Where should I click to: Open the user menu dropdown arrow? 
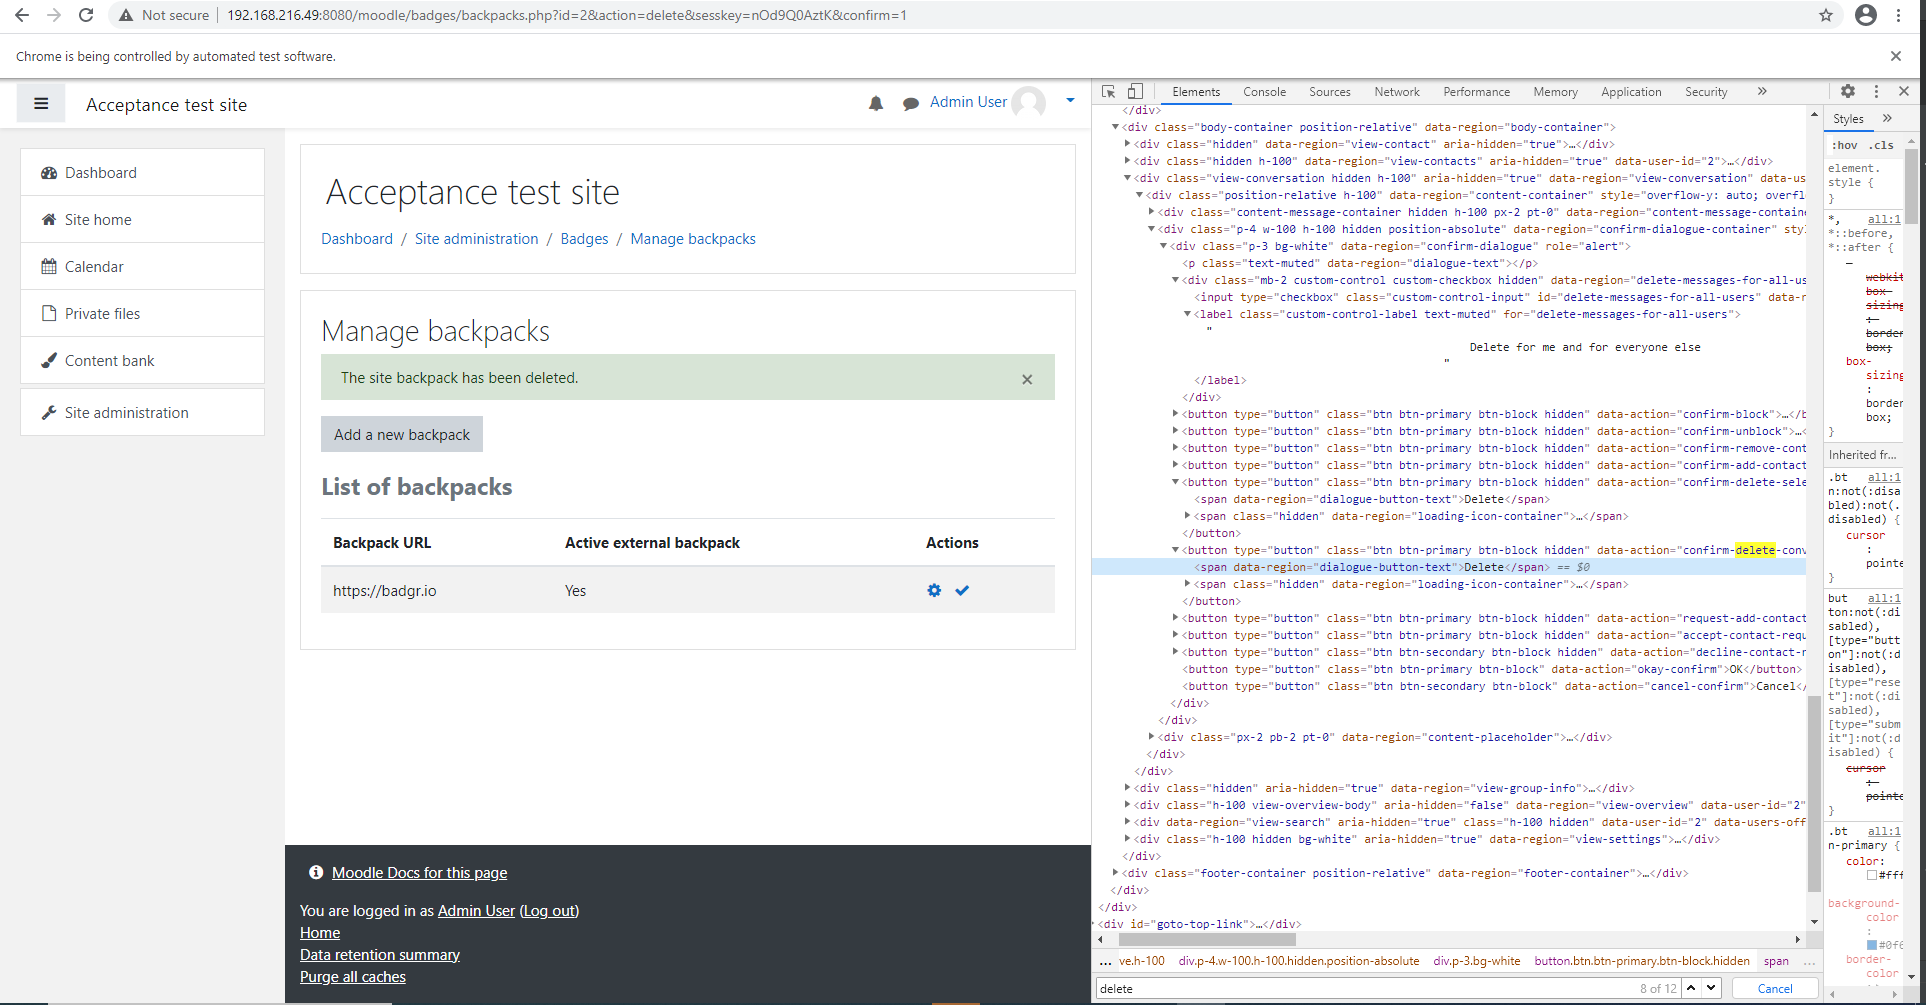(x=1070, y=101)
